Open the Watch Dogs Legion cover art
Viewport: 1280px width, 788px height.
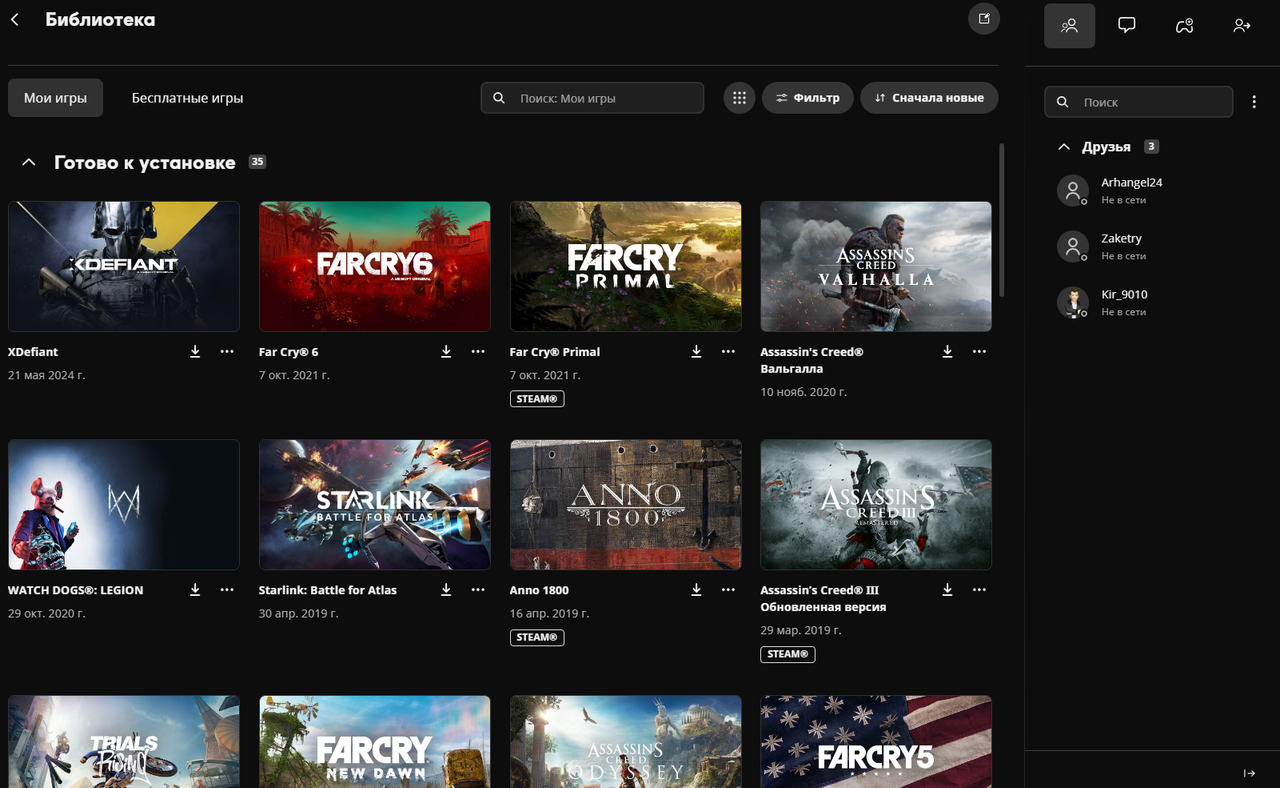tap(124, 504)
